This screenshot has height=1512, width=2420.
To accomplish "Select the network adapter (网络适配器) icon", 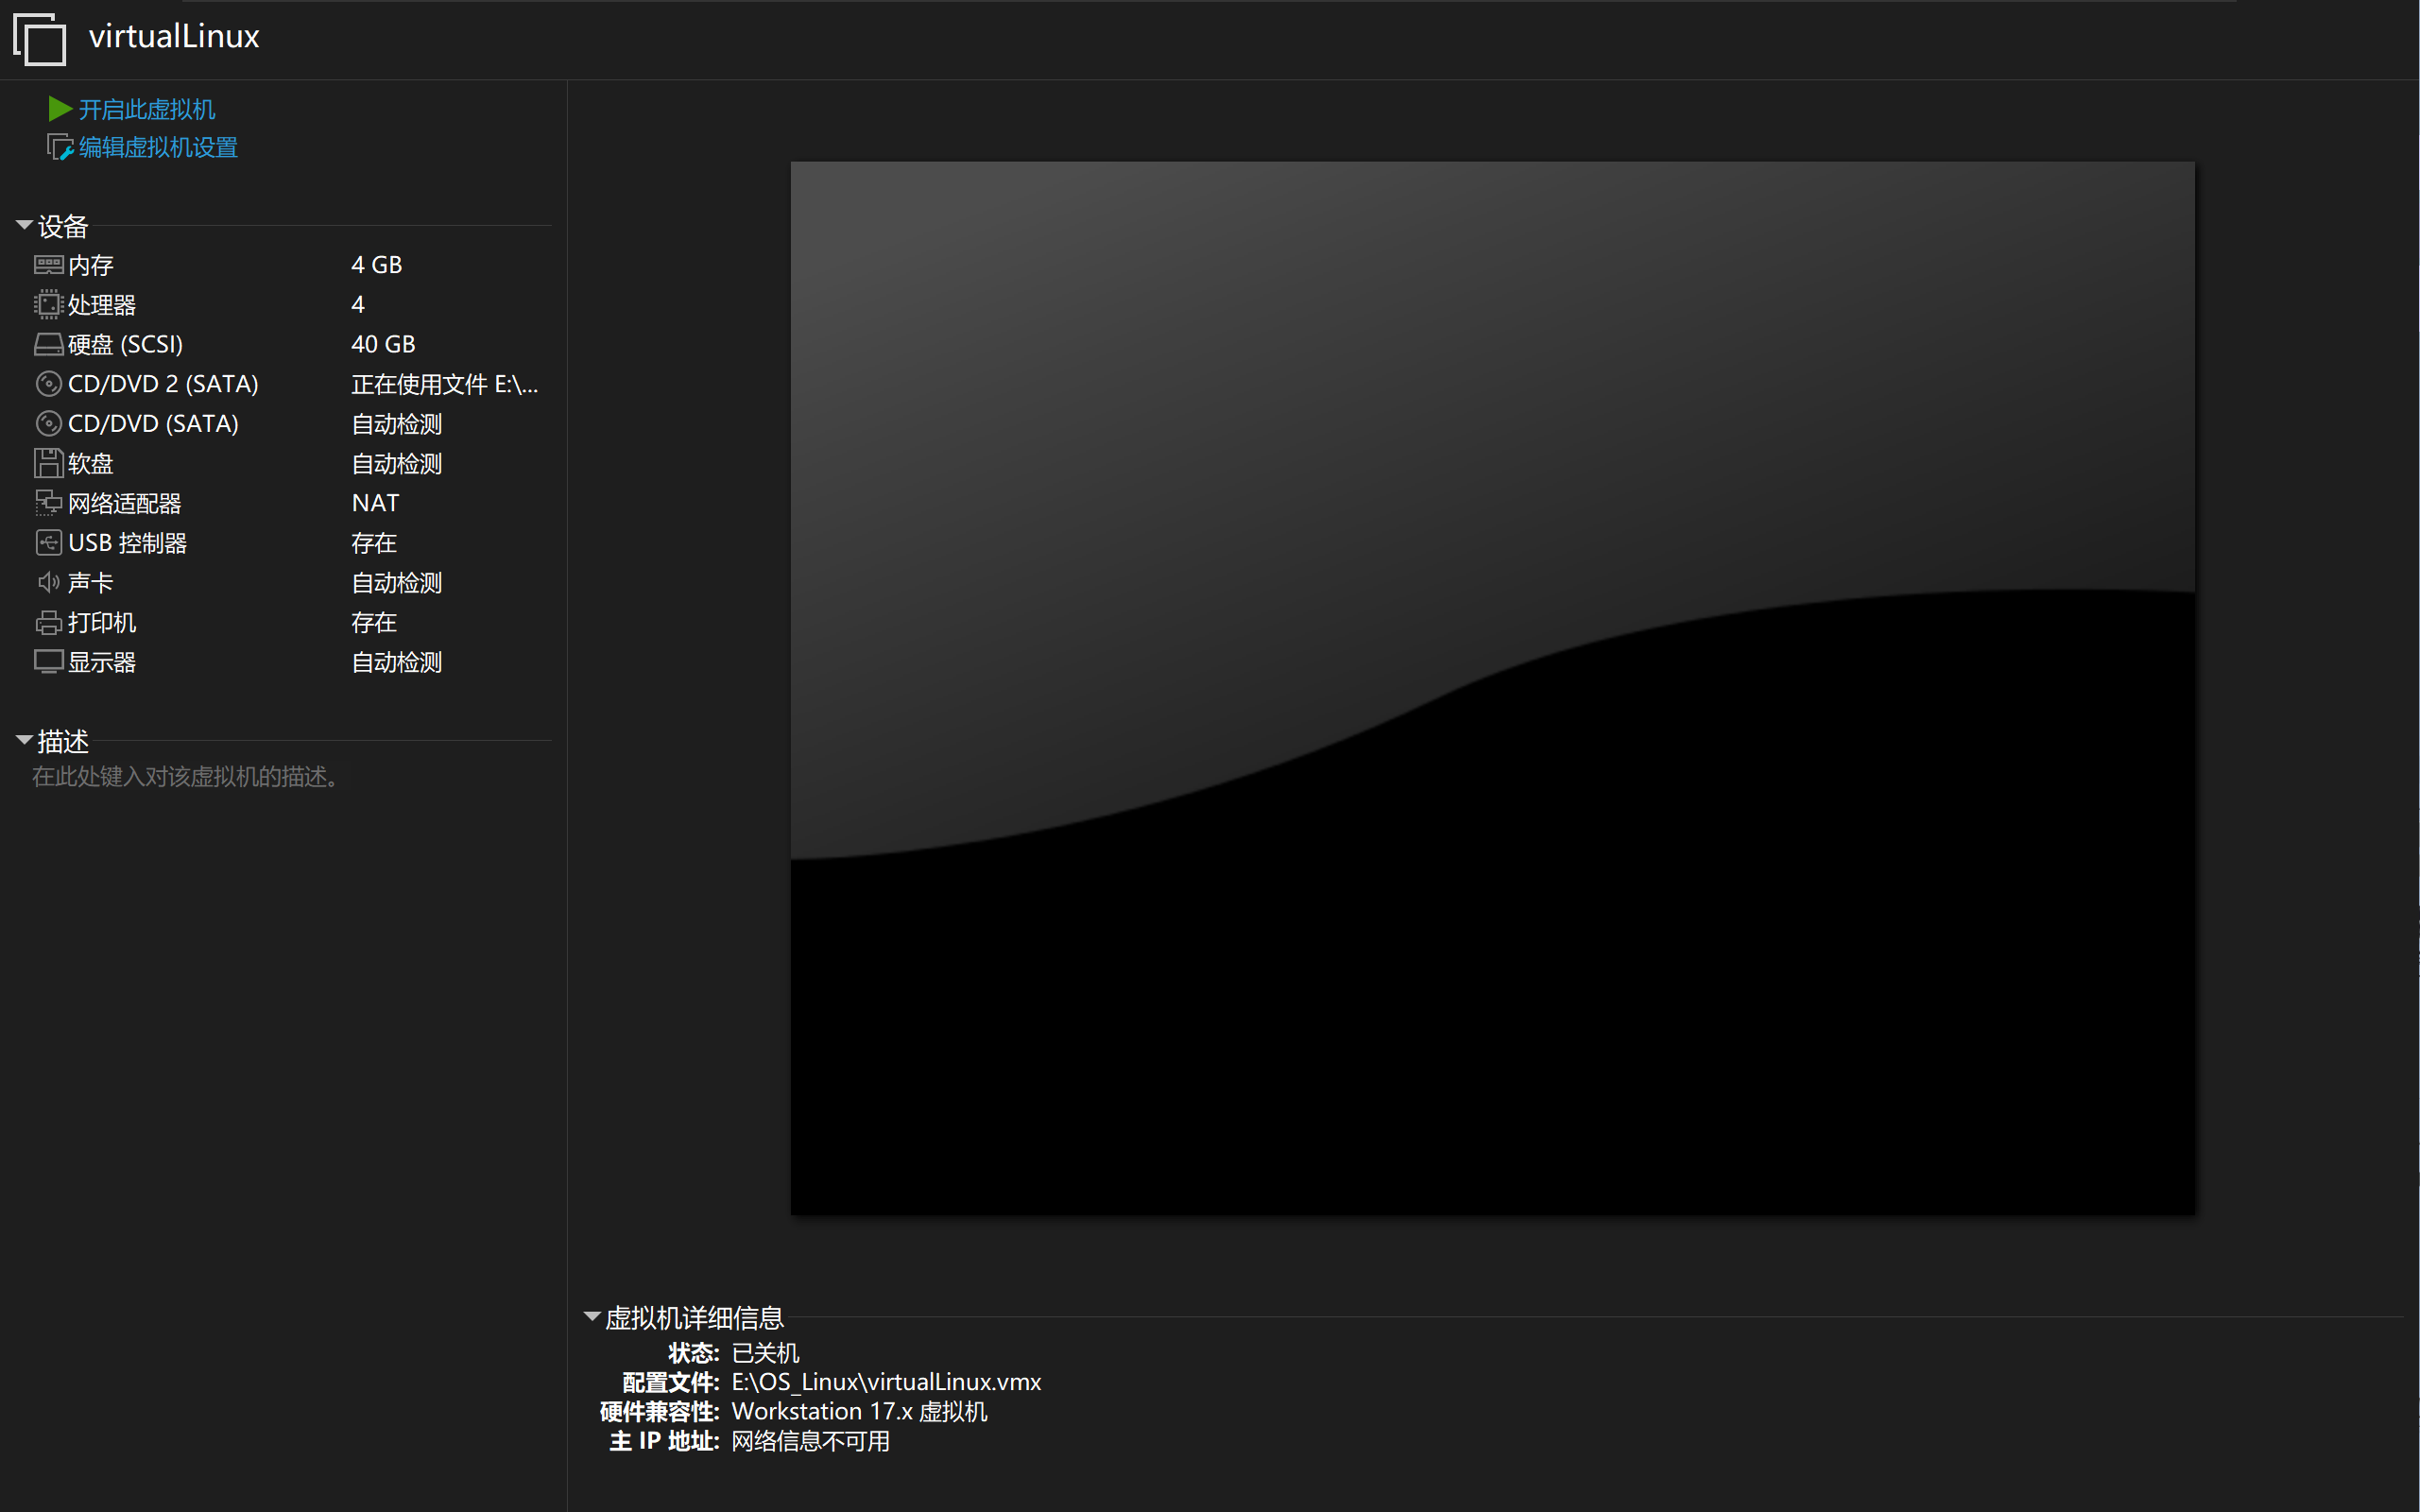I will click(x=48, y=503).
